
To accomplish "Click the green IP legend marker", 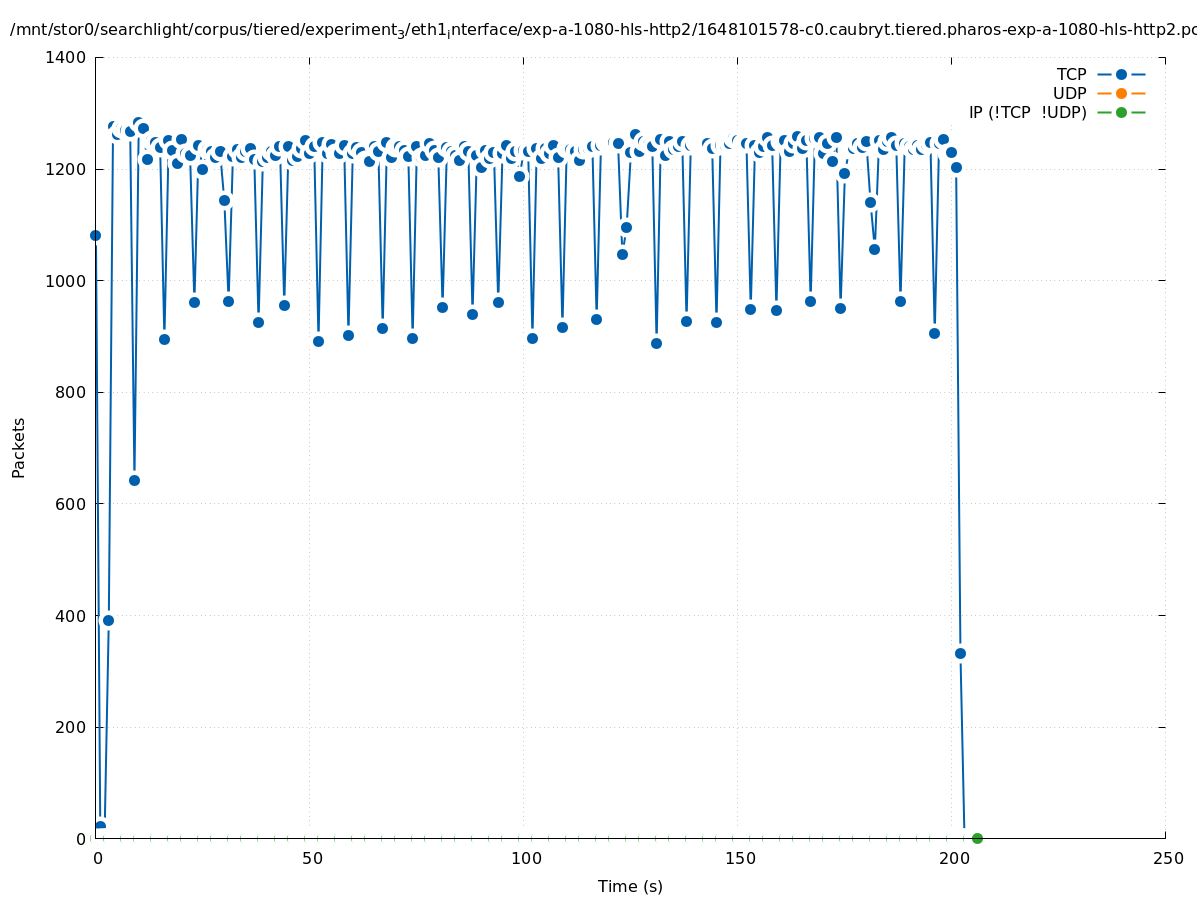I will click(x=1121, y=112).
